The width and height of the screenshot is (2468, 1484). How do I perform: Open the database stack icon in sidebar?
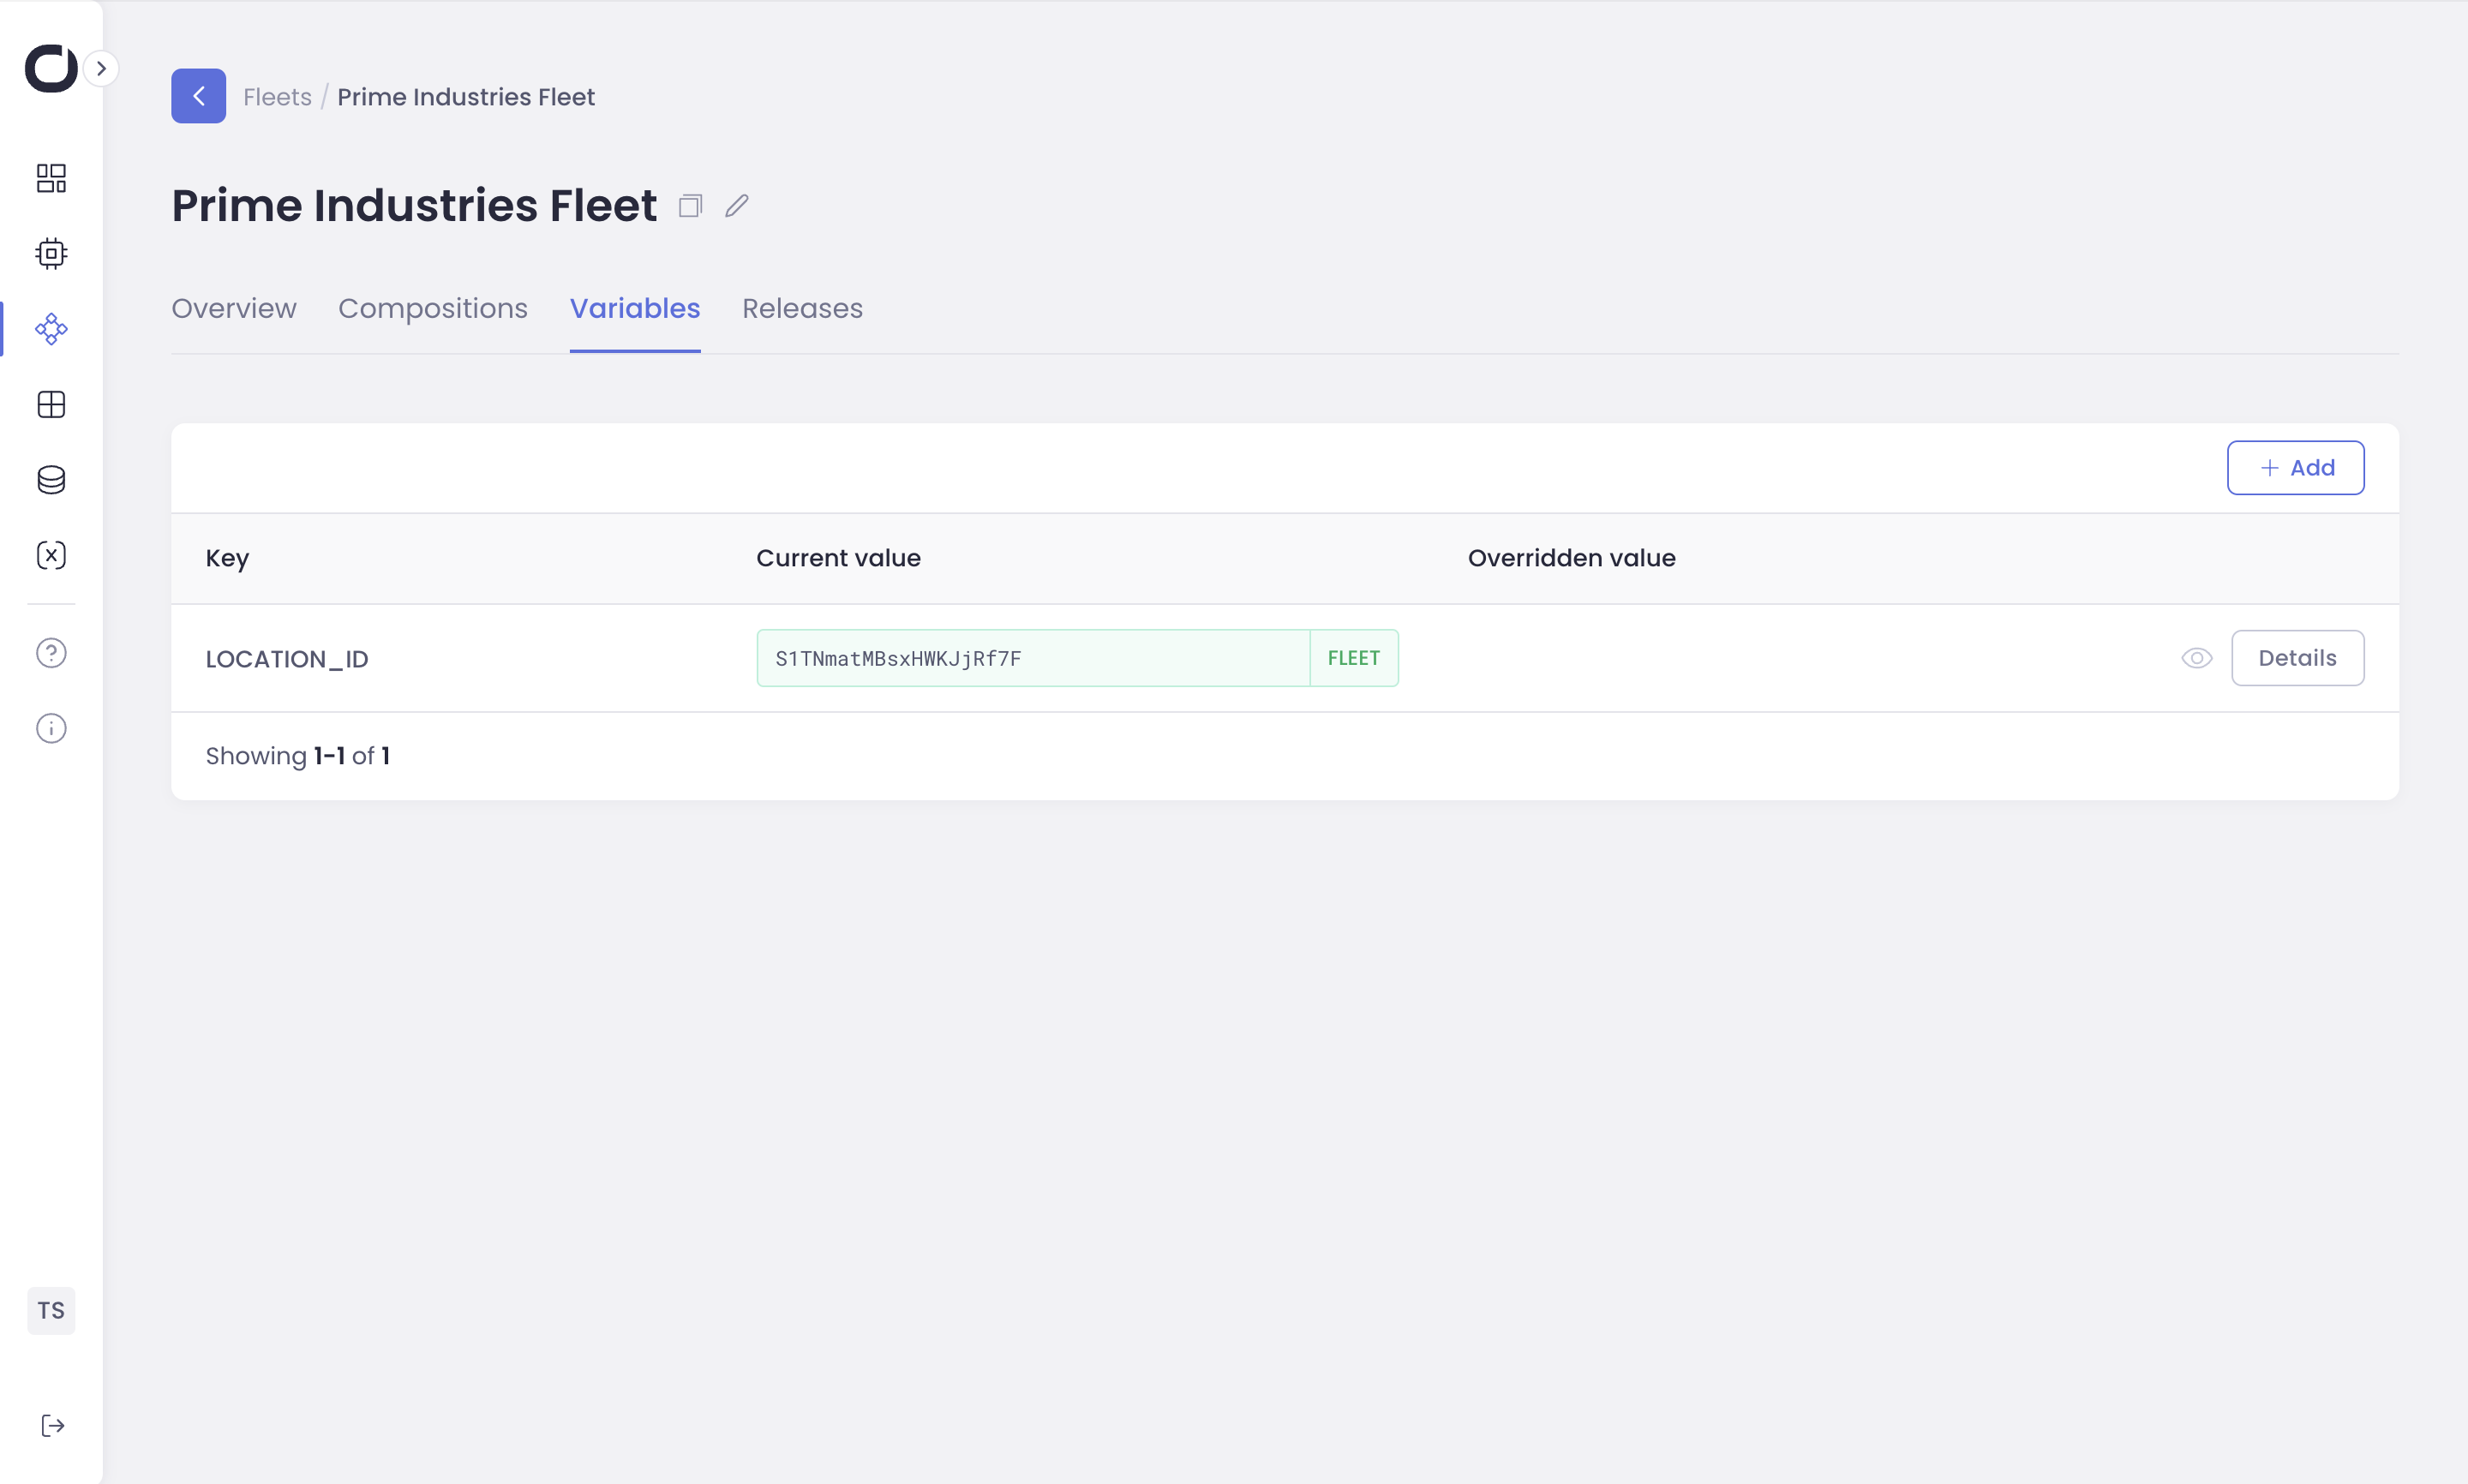pyautogui.click(x=51, y=480)
